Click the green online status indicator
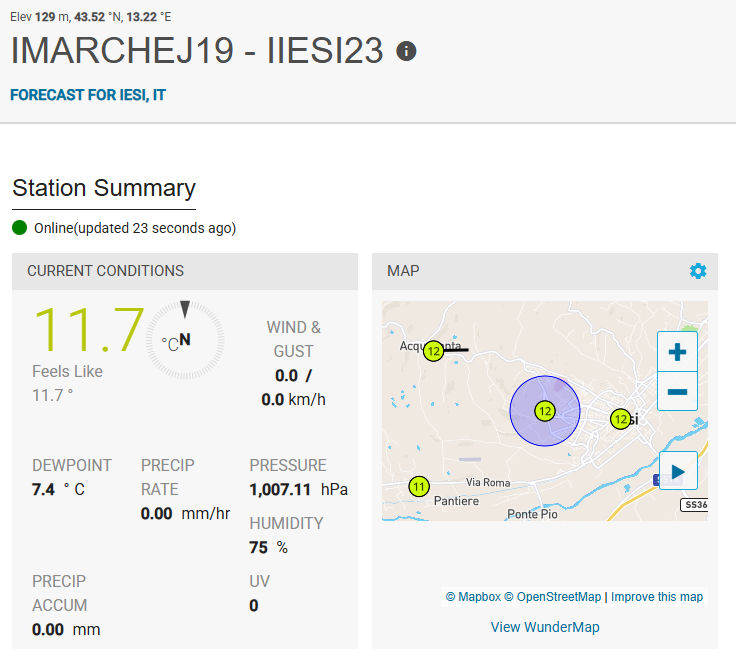Viewport: 736px width, 661px height. pyautogui.click(x=20, y=227)
